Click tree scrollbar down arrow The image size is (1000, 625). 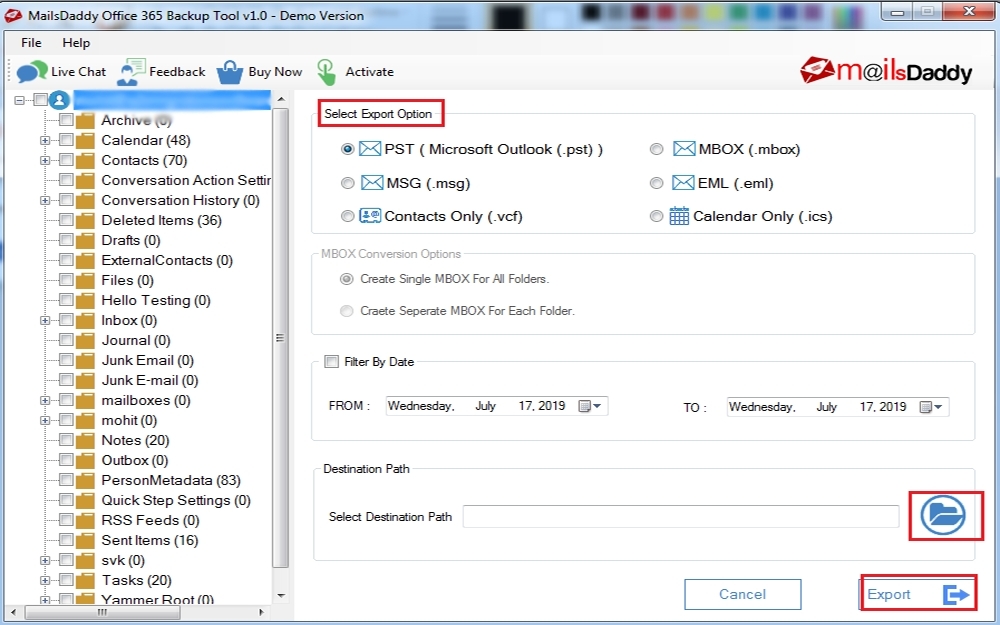pos(281,596)
